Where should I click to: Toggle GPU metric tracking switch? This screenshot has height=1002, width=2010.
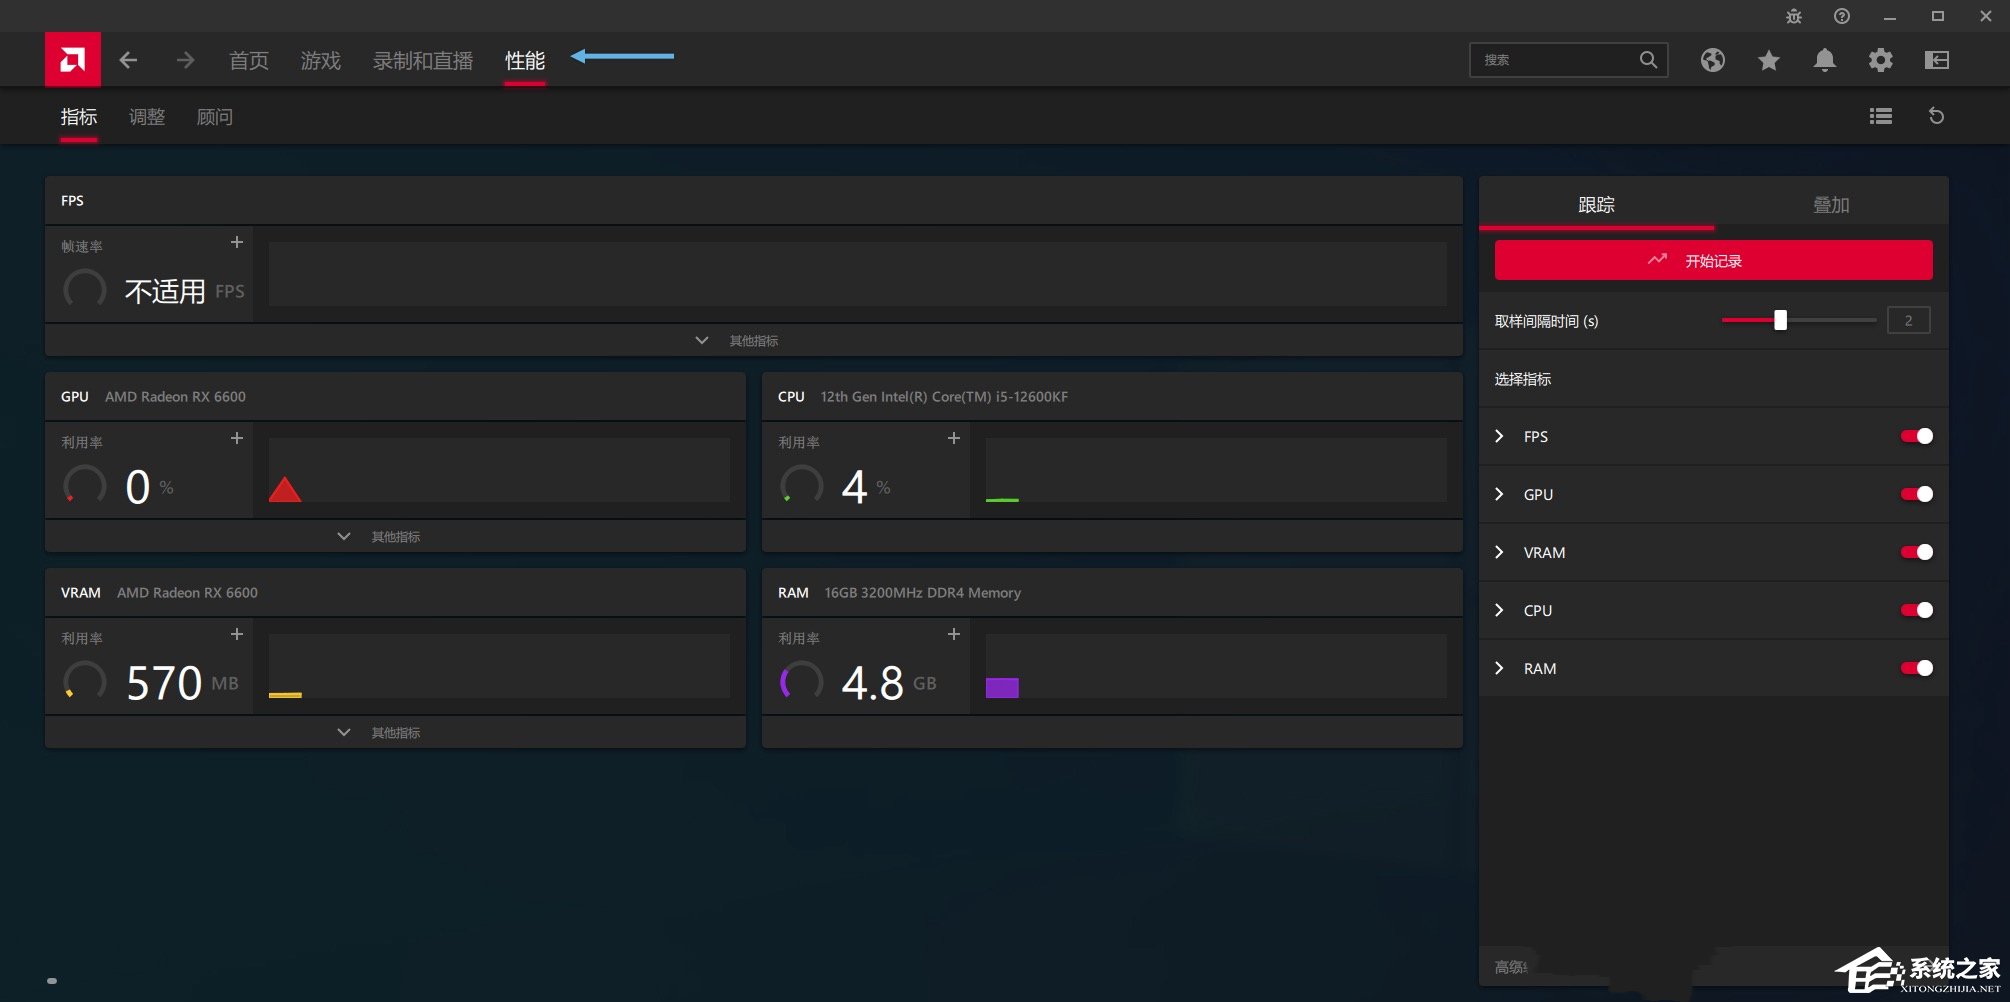pyautogui.click(x=1917, y=494)
